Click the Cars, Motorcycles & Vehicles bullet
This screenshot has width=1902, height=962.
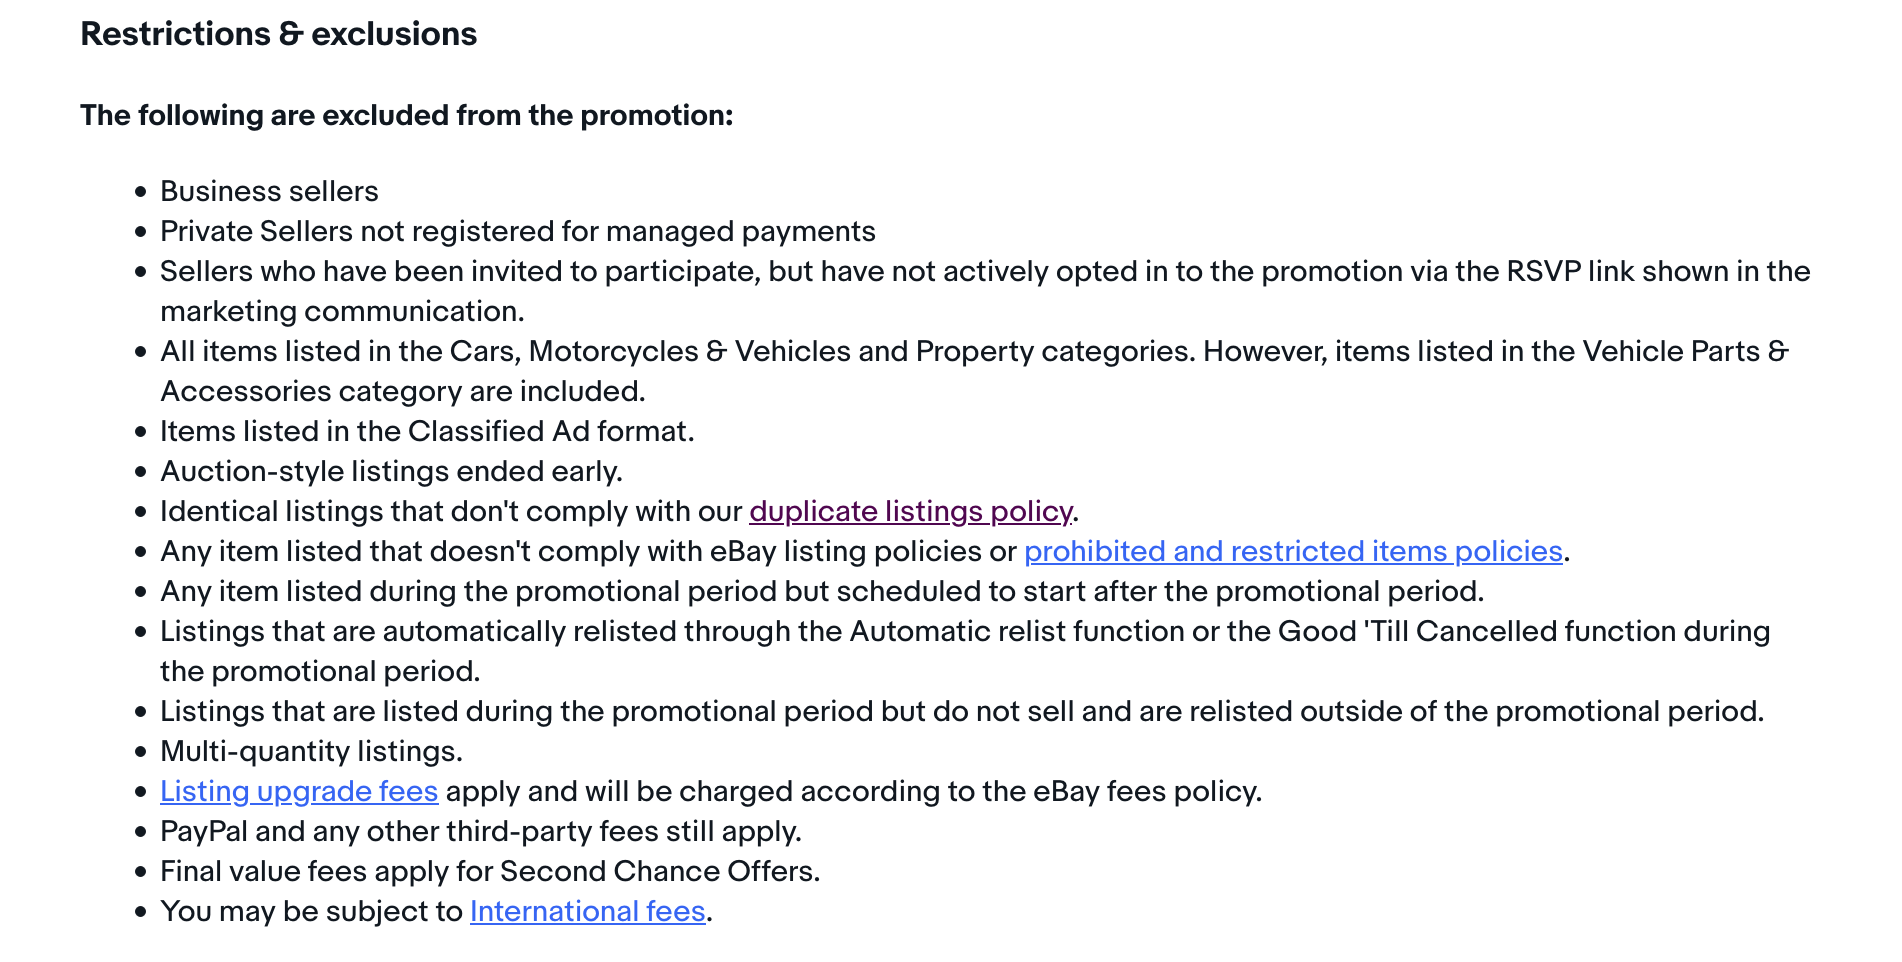point(974,351)
